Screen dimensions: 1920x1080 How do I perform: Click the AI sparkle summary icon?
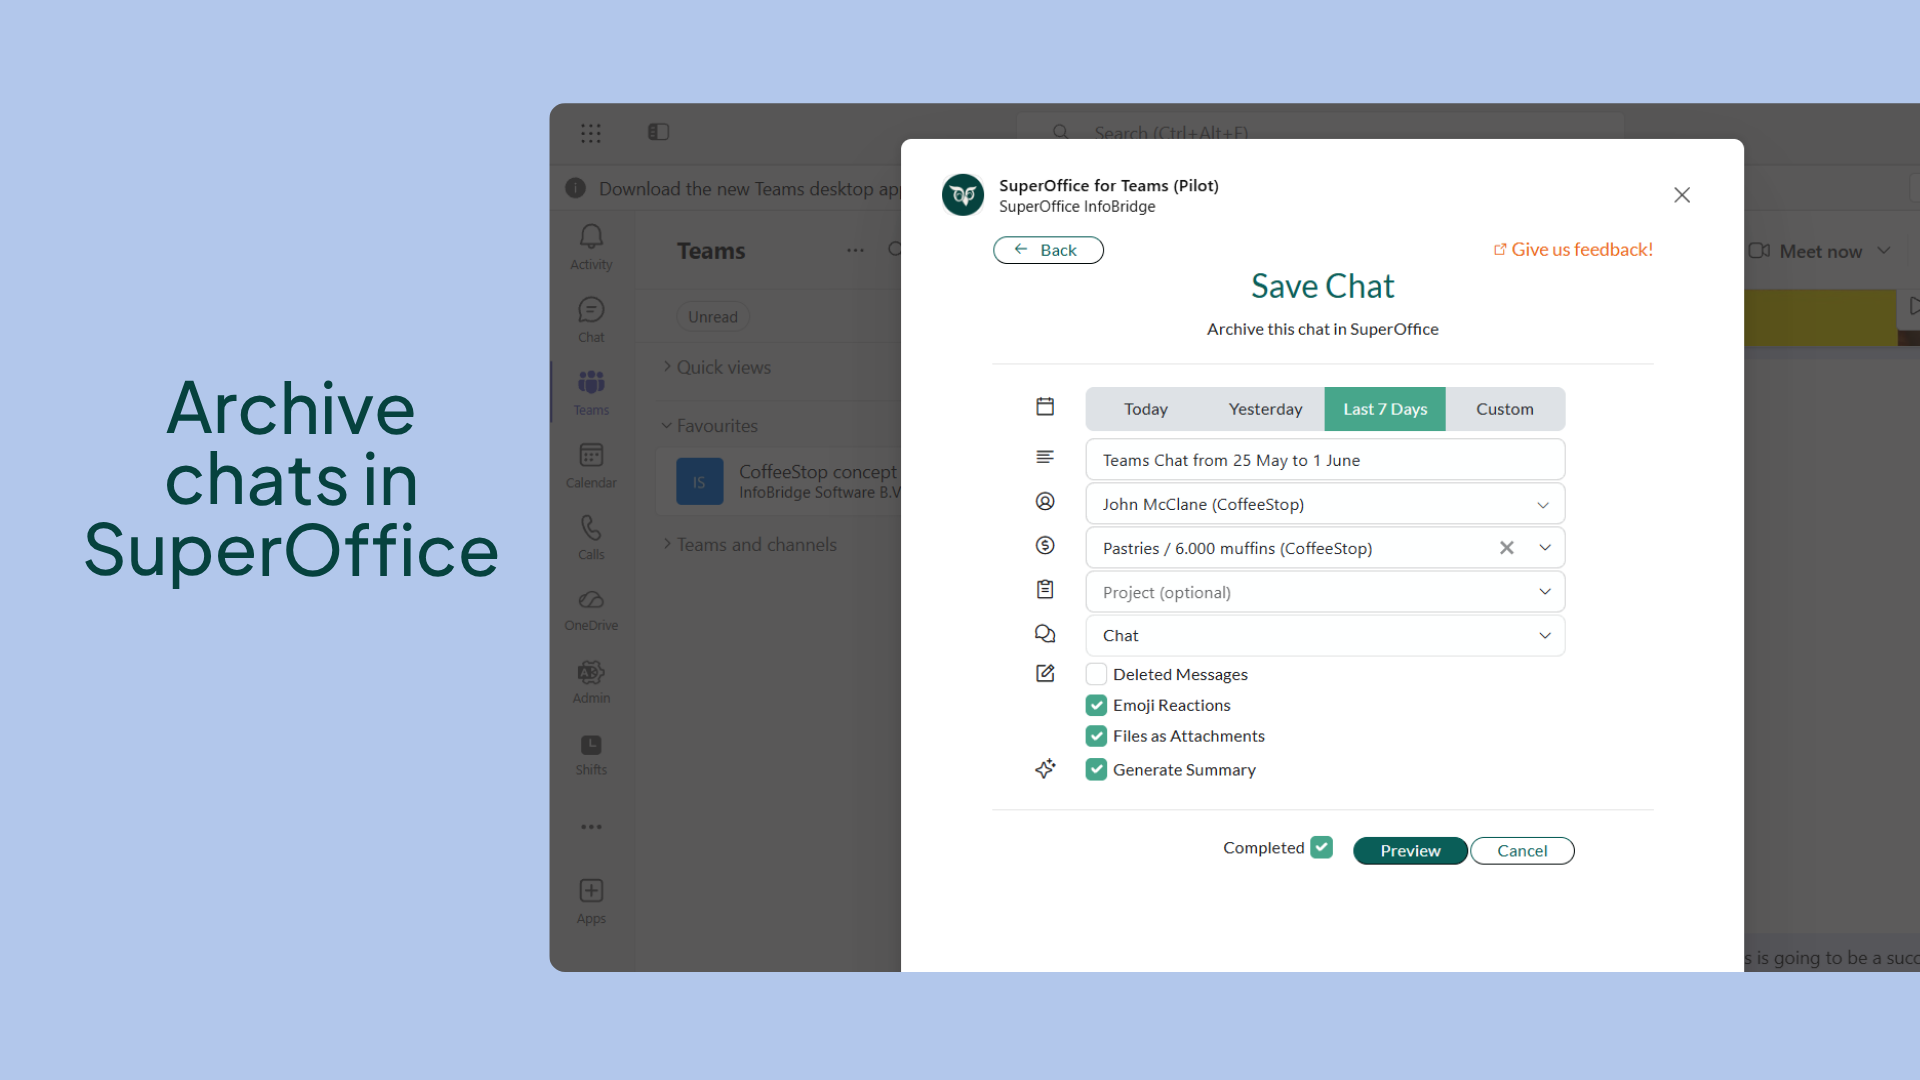1045,768
